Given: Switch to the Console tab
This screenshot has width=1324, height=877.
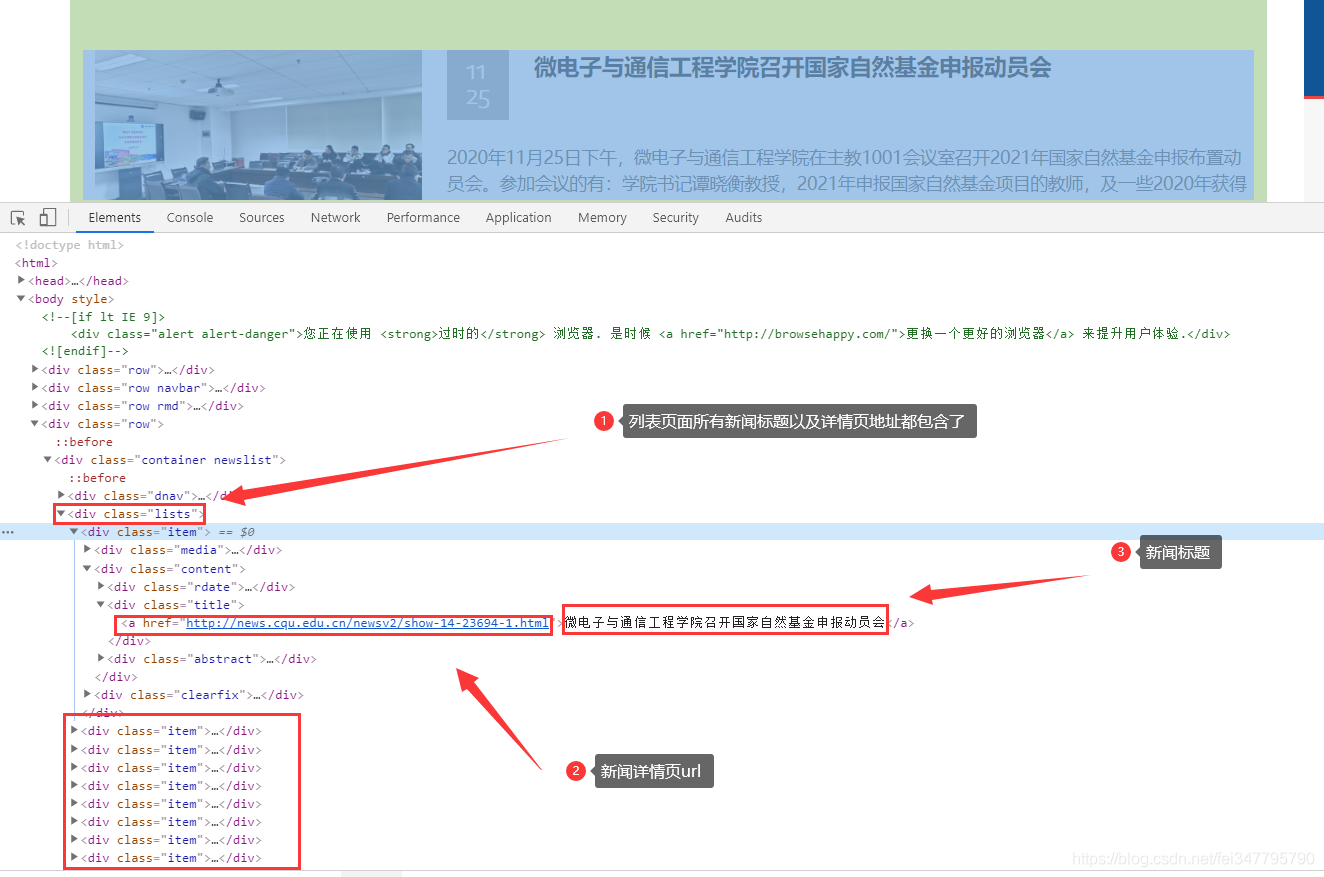Looking at the screenshot, I should [x=189, y=217].
